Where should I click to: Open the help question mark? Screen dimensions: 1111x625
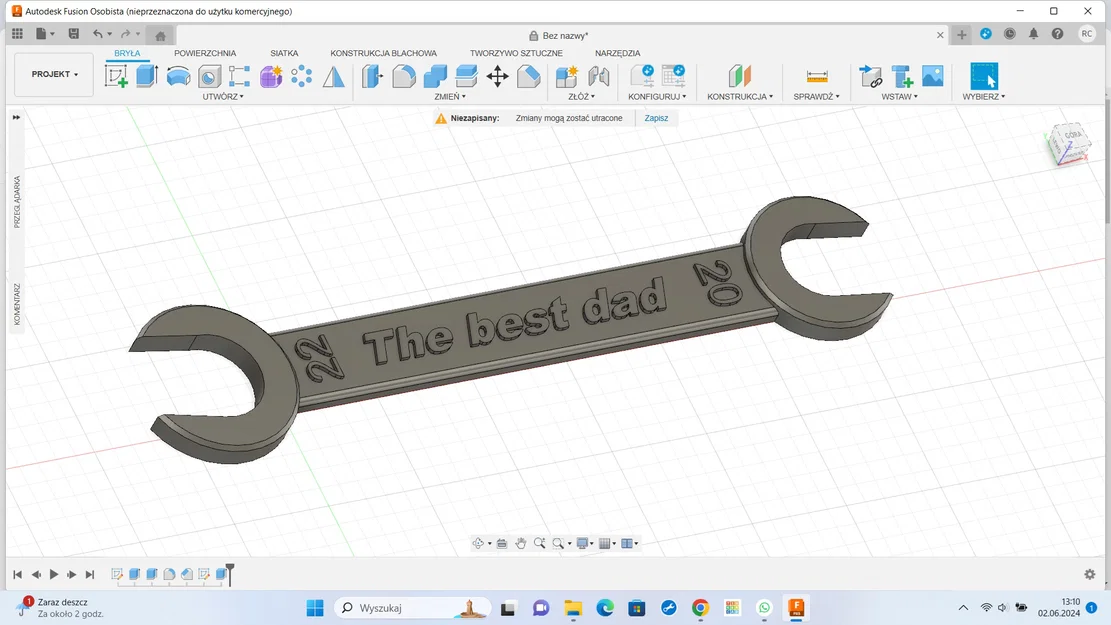(x=1057, y=34)
